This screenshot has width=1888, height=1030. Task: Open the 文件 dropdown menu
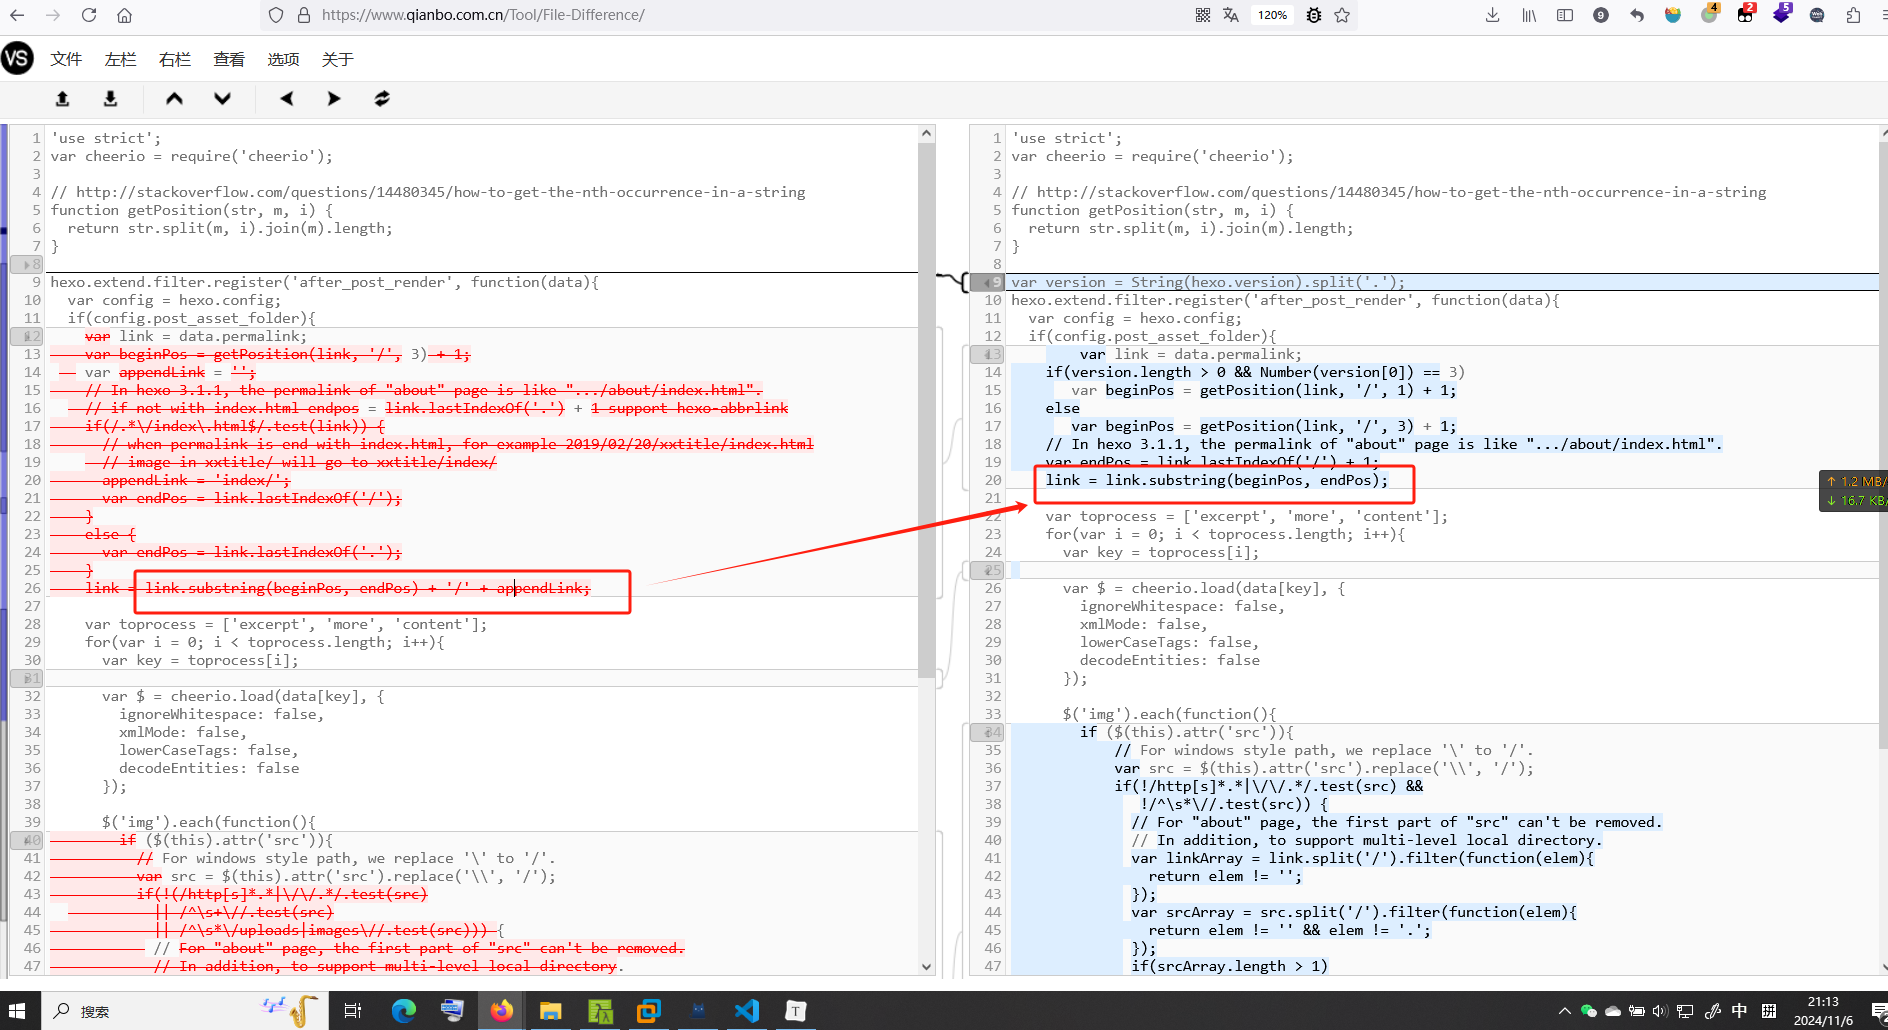tap(66, 60)
